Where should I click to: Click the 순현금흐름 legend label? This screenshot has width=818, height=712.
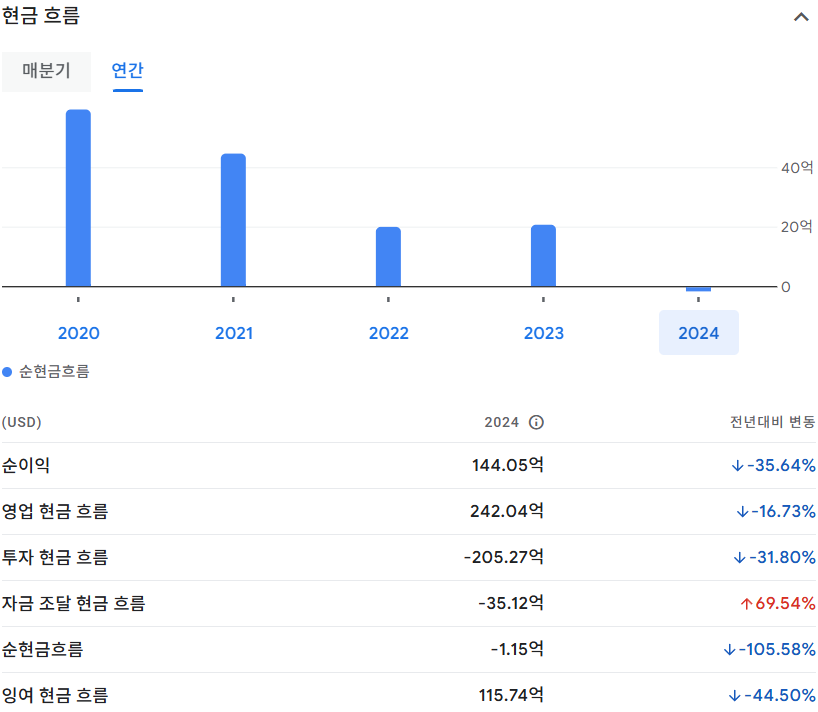pyautogui.click(x=54, y=372)
